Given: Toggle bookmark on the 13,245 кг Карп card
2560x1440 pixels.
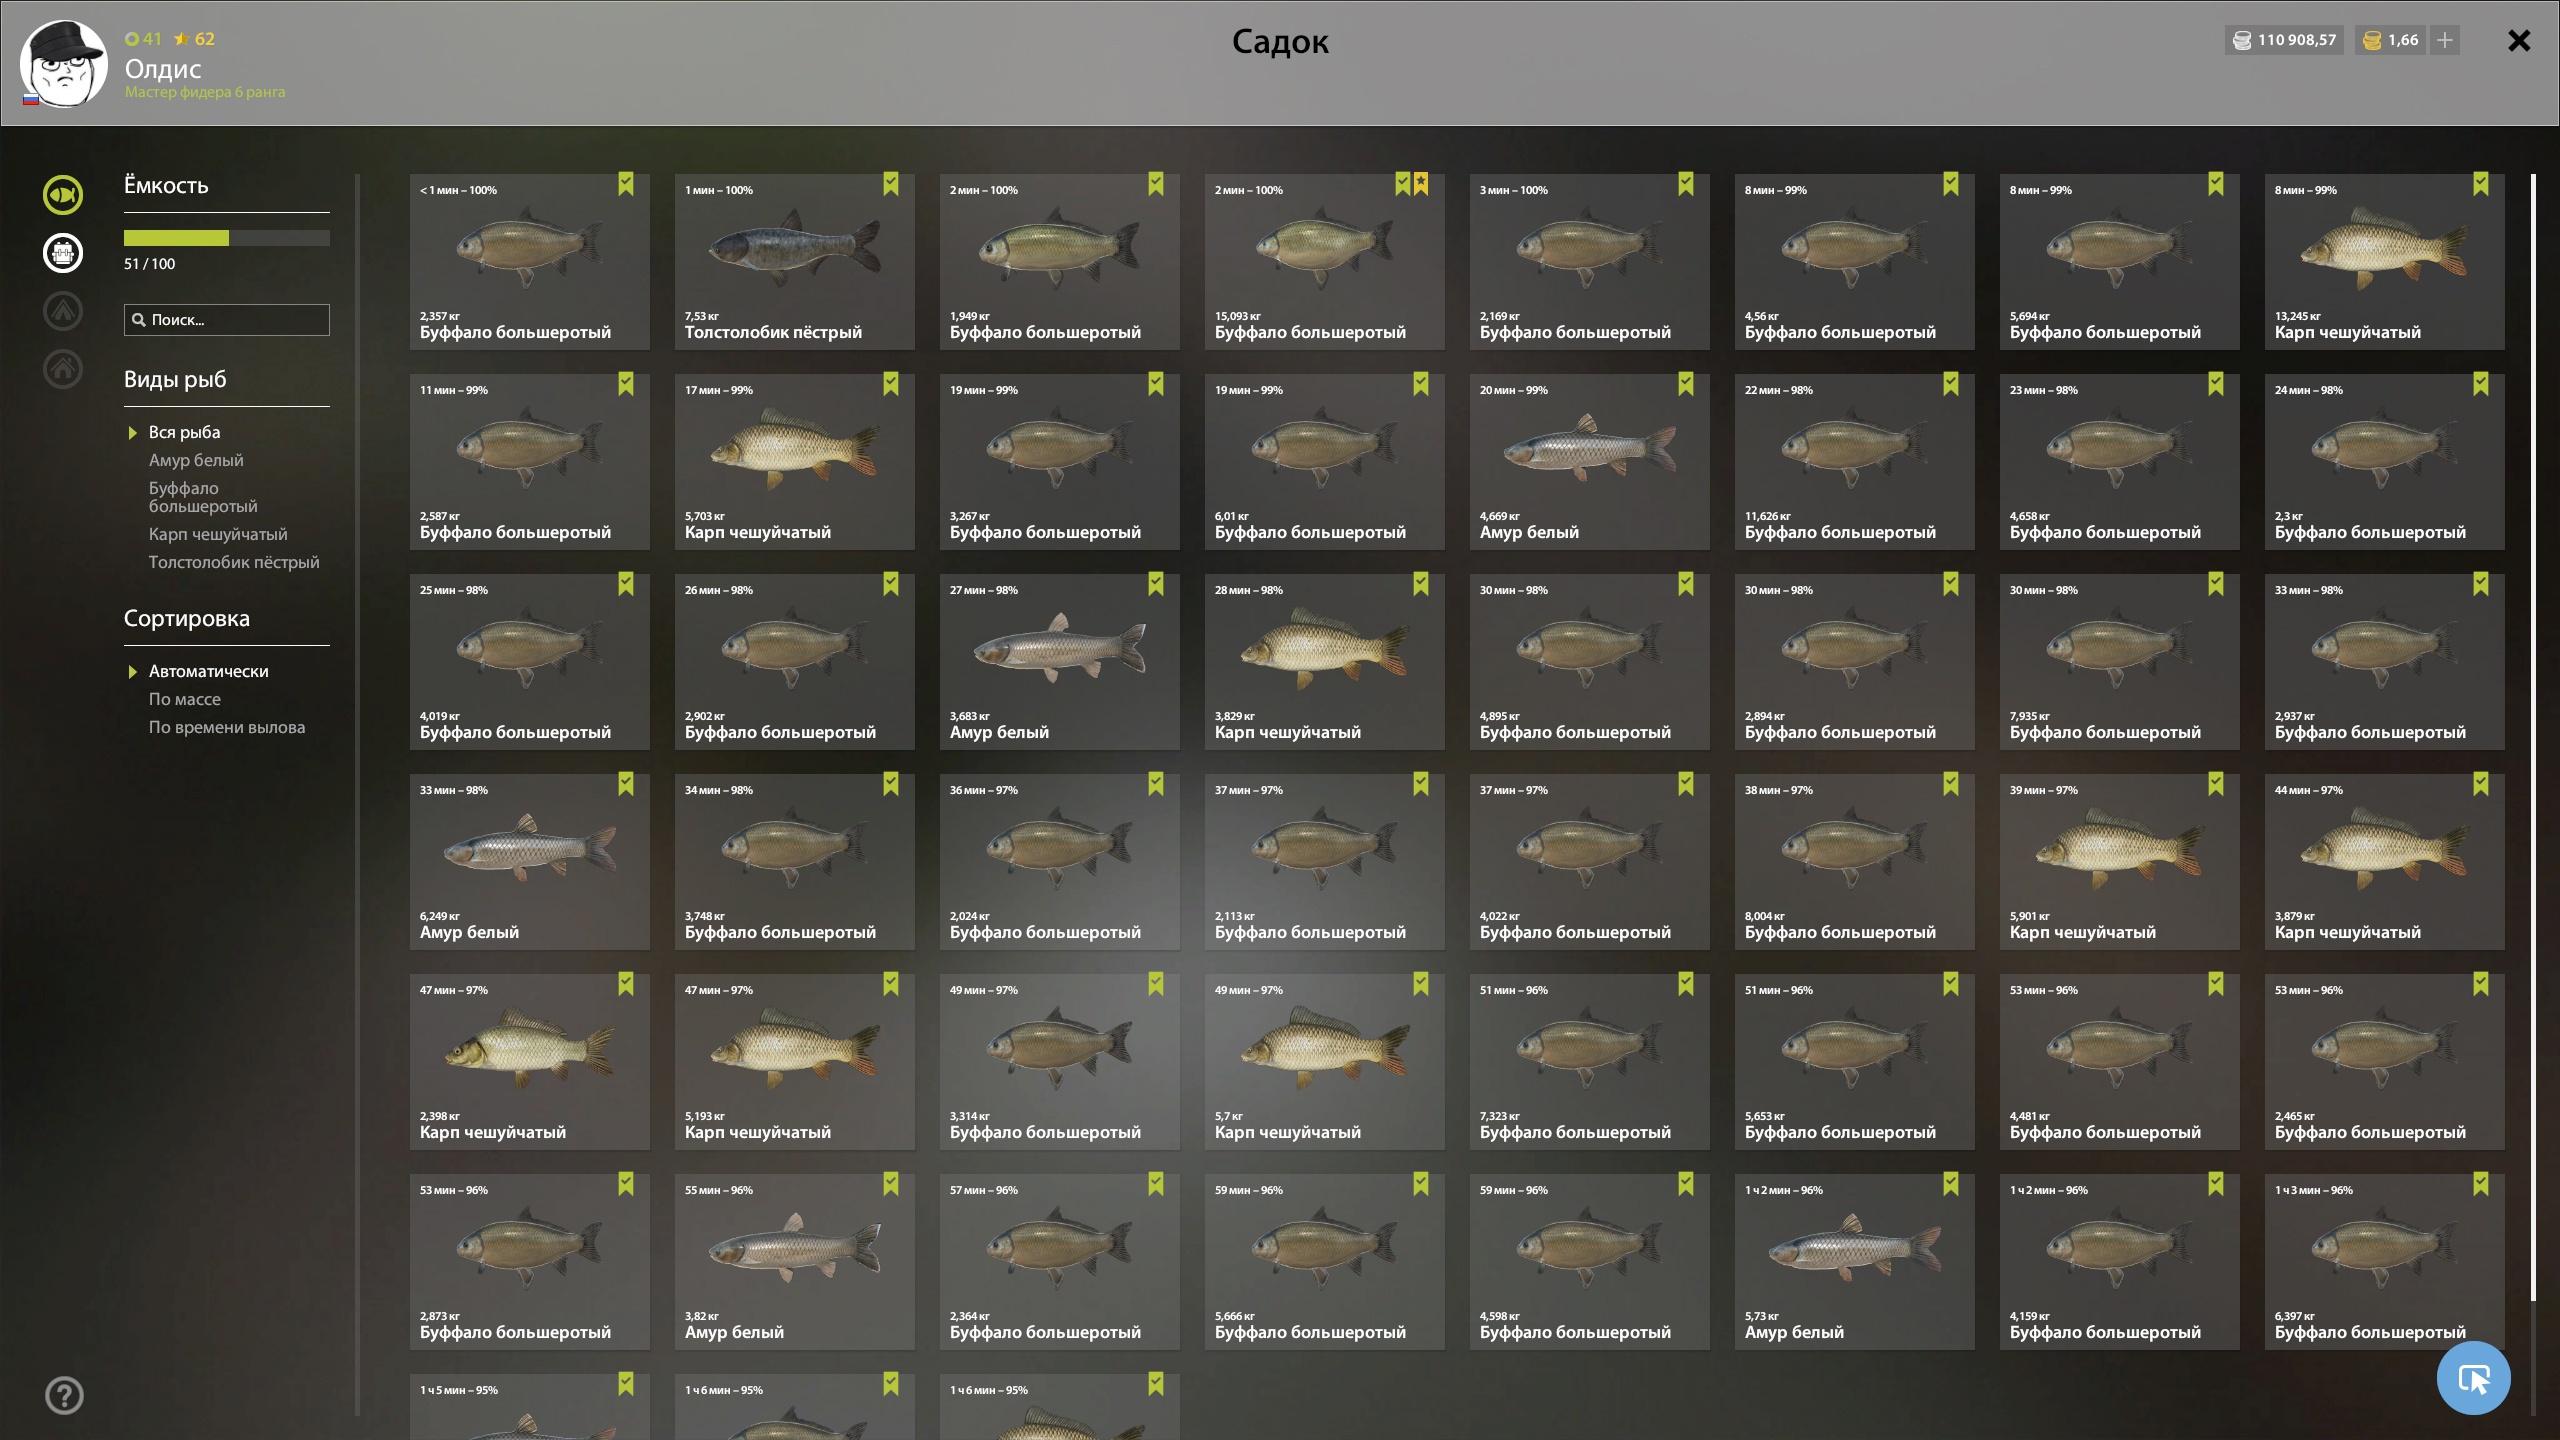Looking at the screenshot, I should pyautogui.click(x=2481, y=184).
